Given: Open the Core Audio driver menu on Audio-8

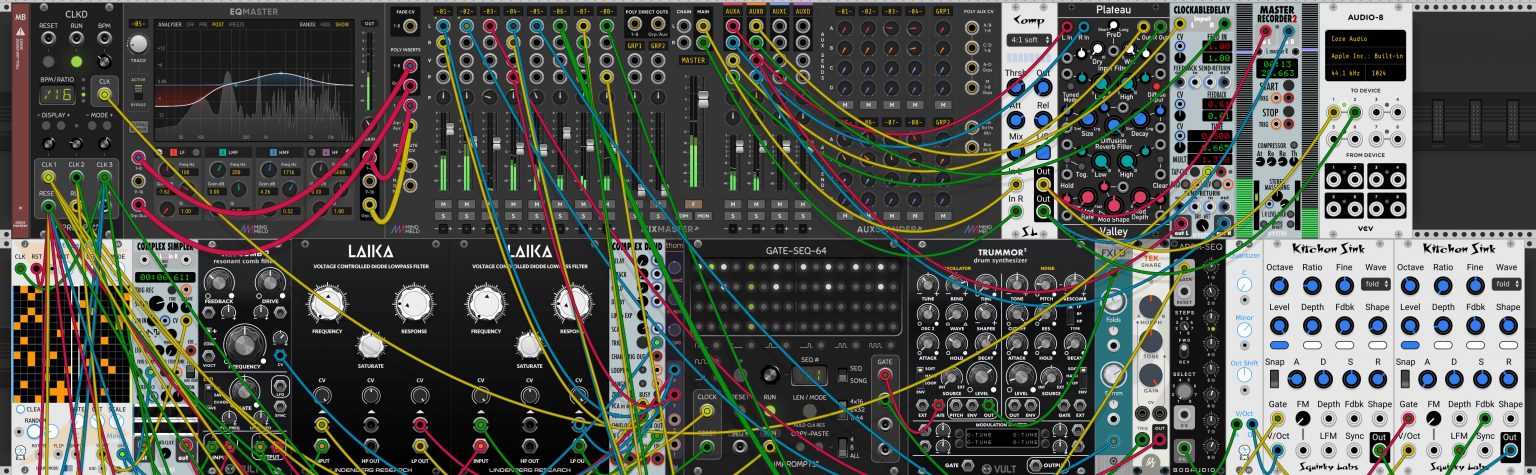Looking at the screenshot, I should (x=1367, y=39).
